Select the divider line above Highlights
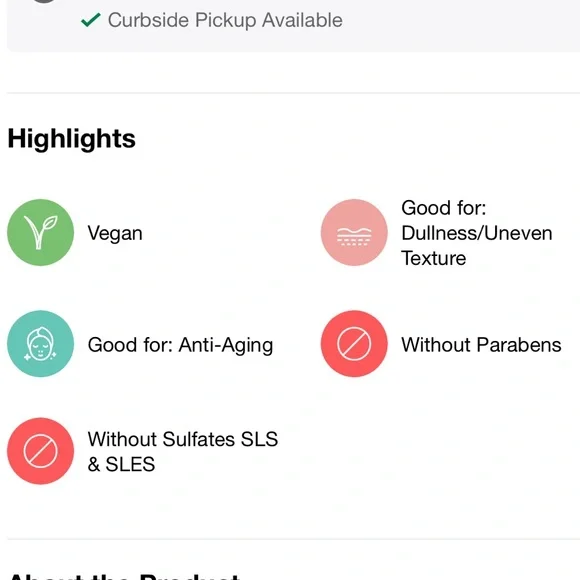 pos(293,93)
